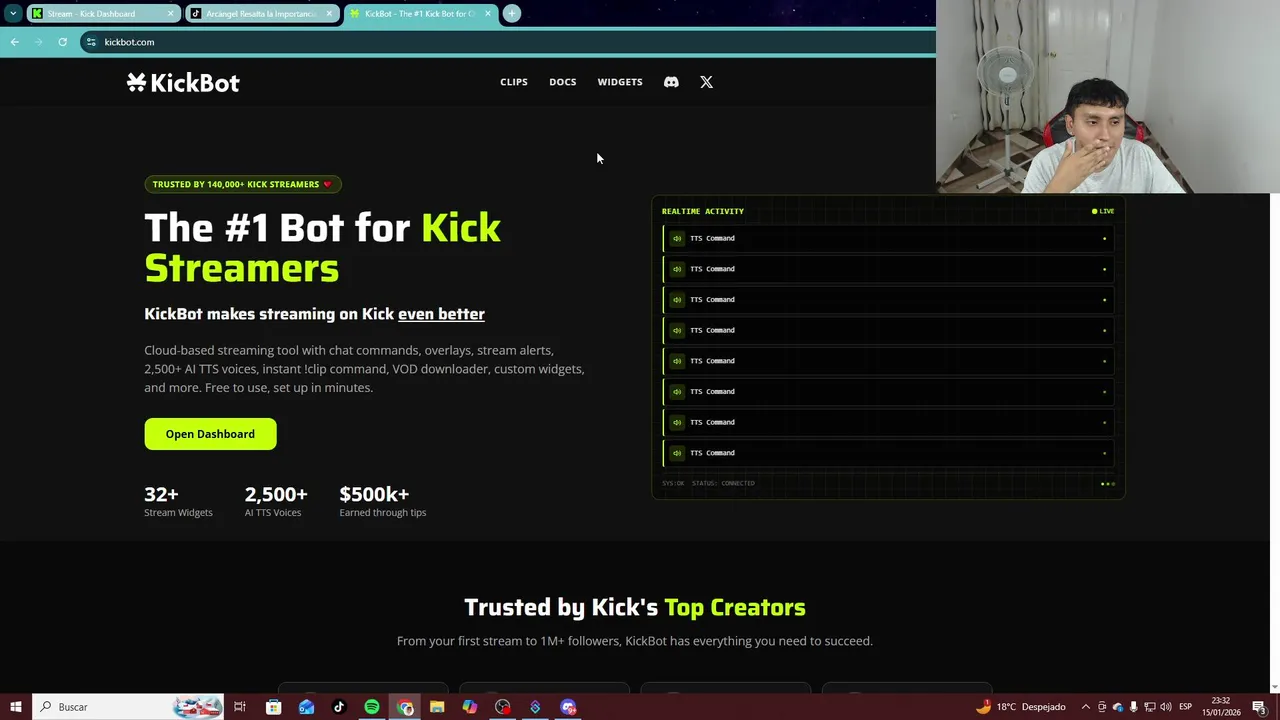This screenshot has height=720, width=1280.
Task: Click the '$500k+' Earned through tips stat
Action: tap(383, 501)
